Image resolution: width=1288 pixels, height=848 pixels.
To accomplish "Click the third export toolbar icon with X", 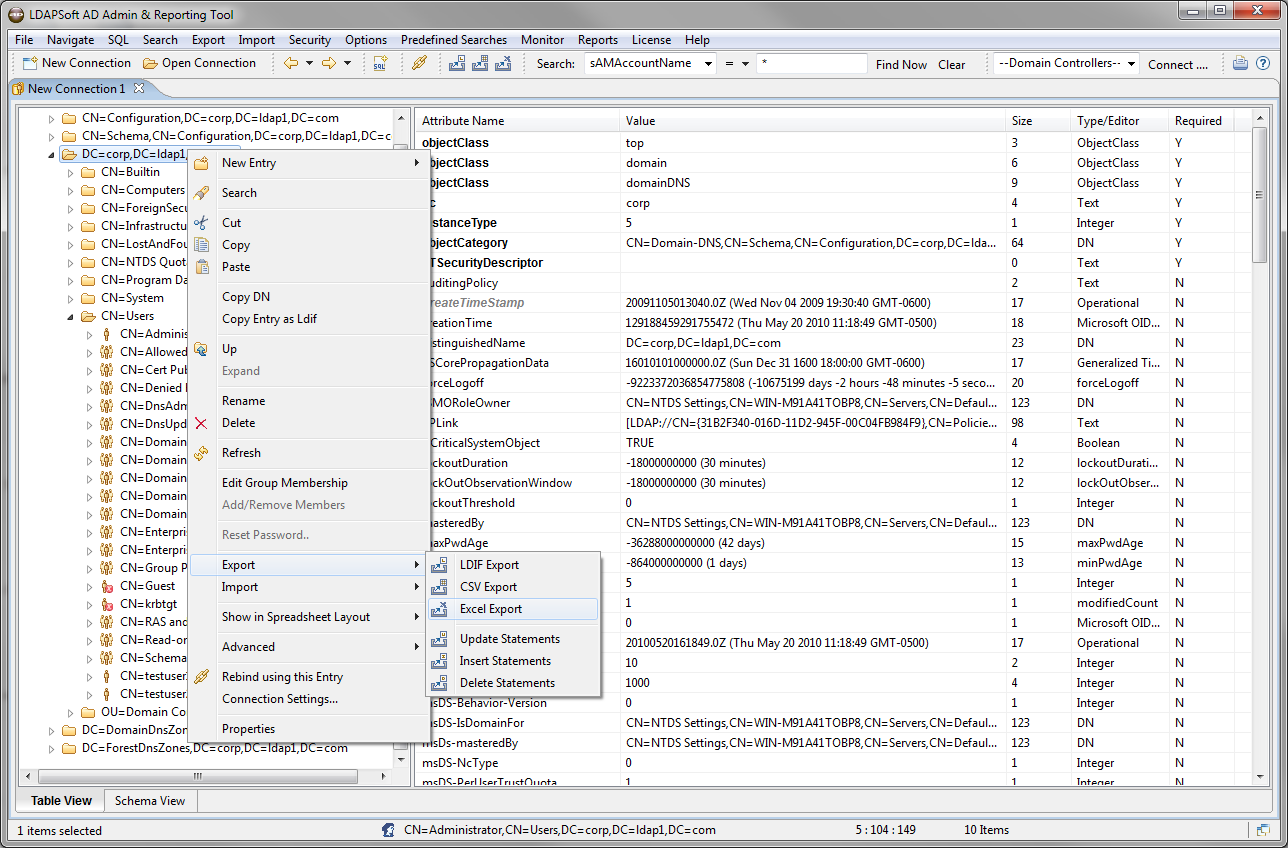I will point(503,63).
